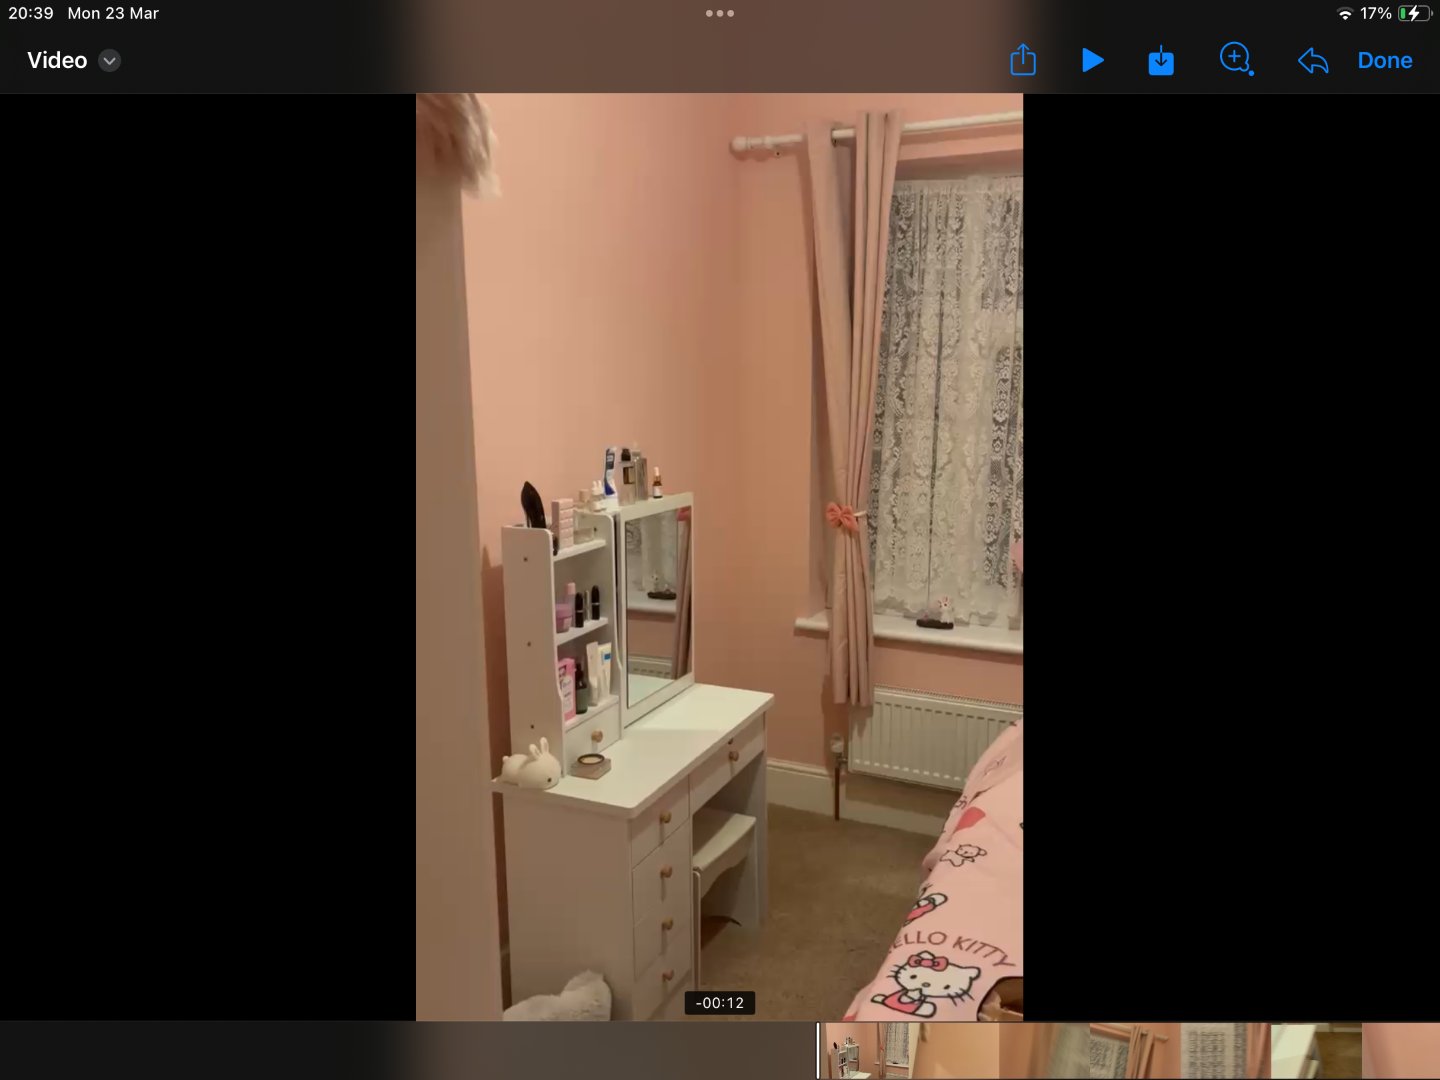Tap the Wi-Fi status icon
Image resolution: width=1440 pixels, height=1080 pixels.
[1344, 13]
